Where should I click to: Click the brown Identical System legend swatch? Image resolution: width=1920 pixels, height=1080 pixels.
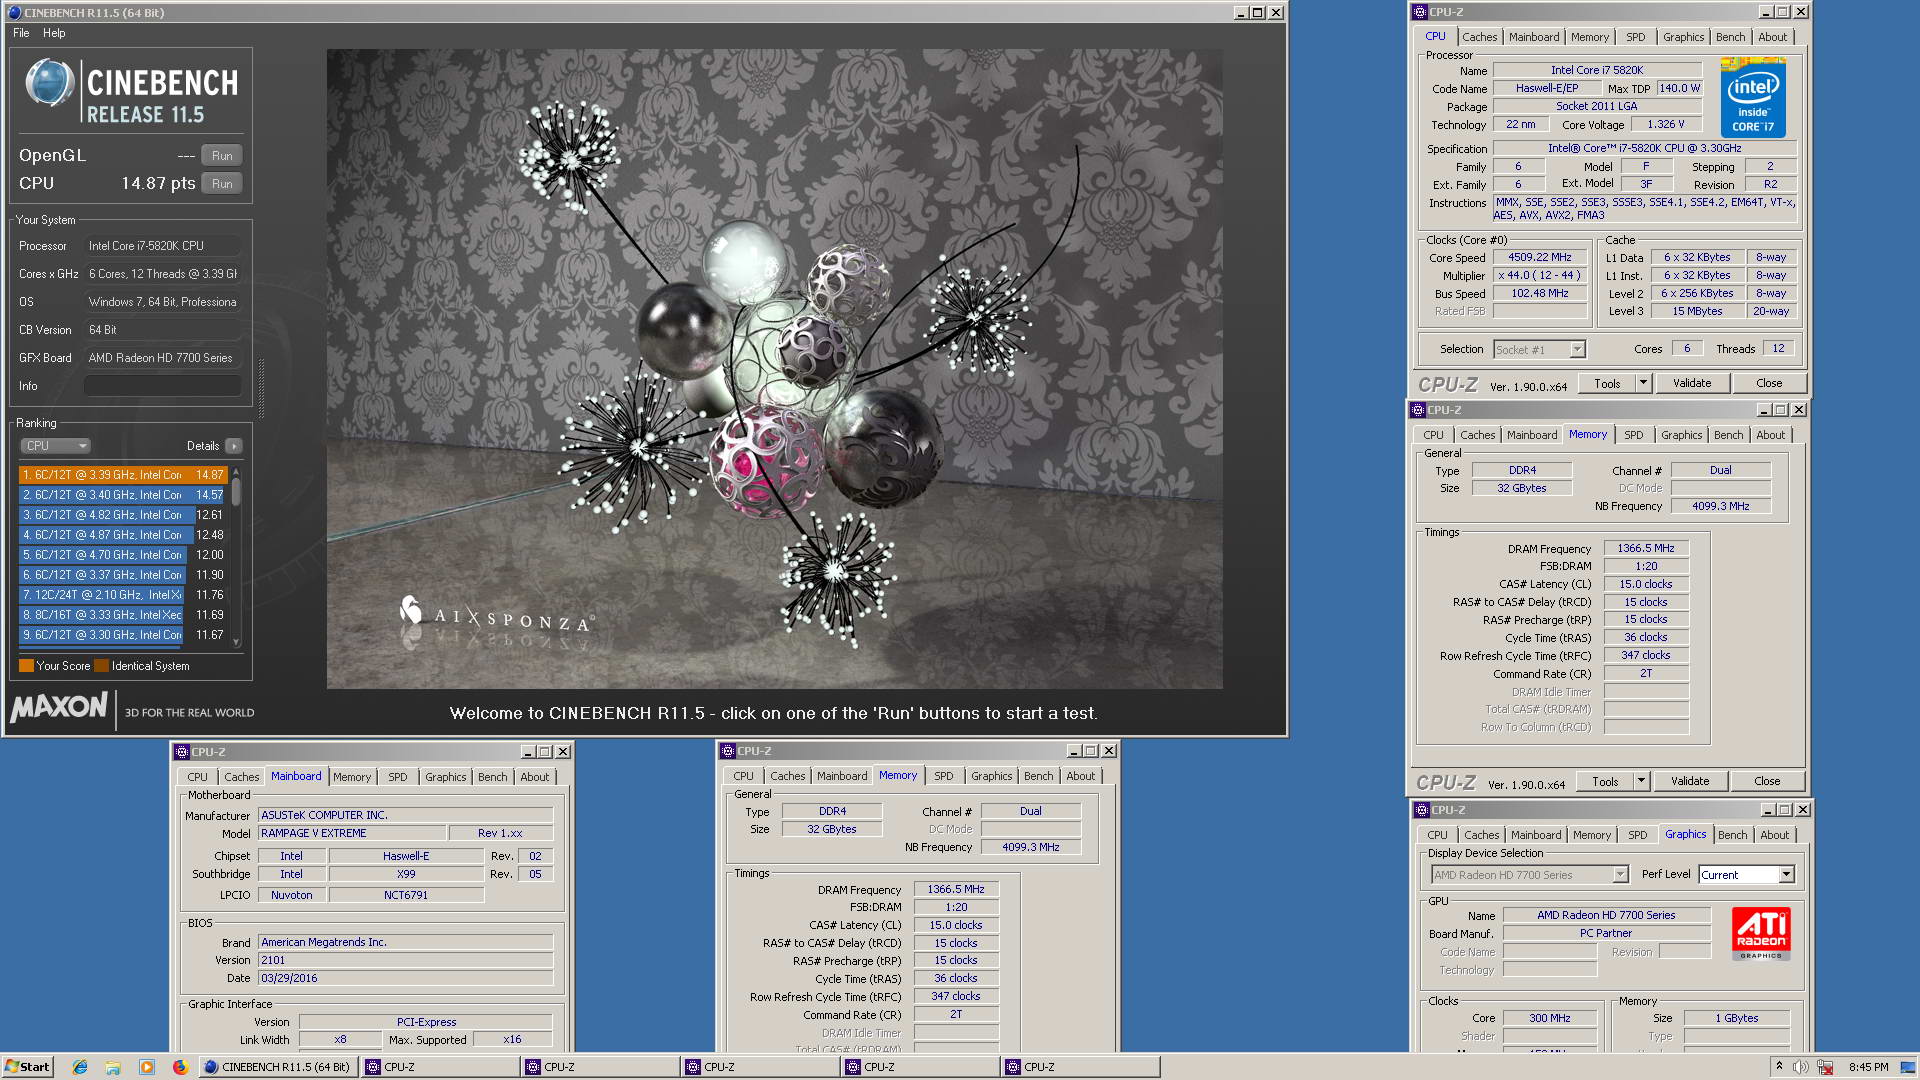(101, 666)
